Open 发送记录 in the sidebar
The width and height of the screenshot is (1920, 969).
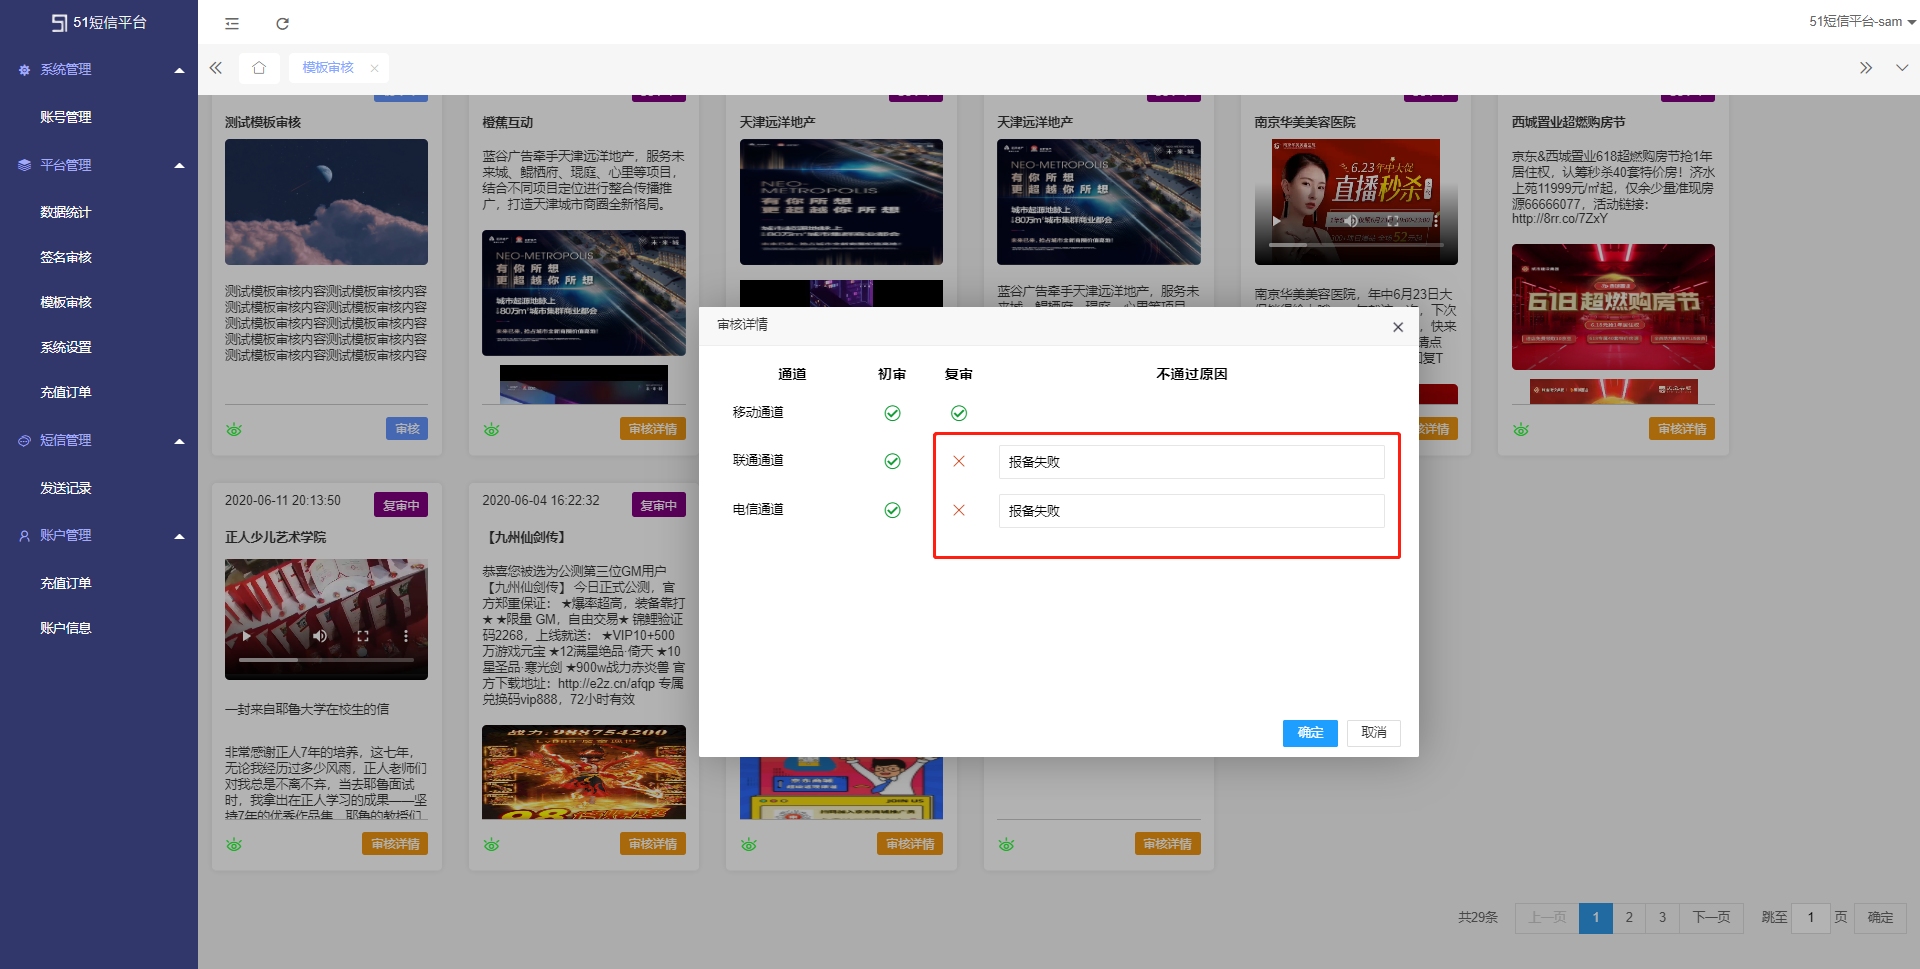(x=66, y=488)
